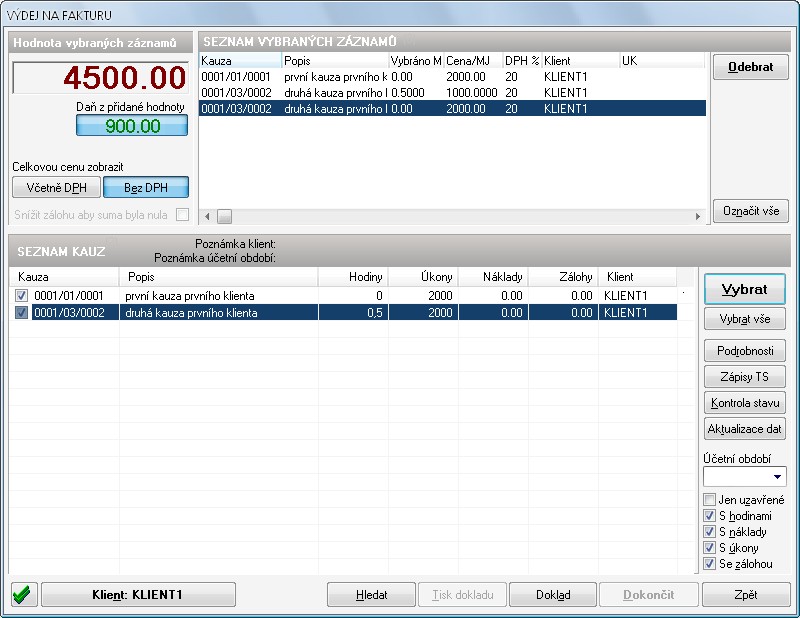Click the grayed Tisk dokladu button

click(x=462, y=595)
